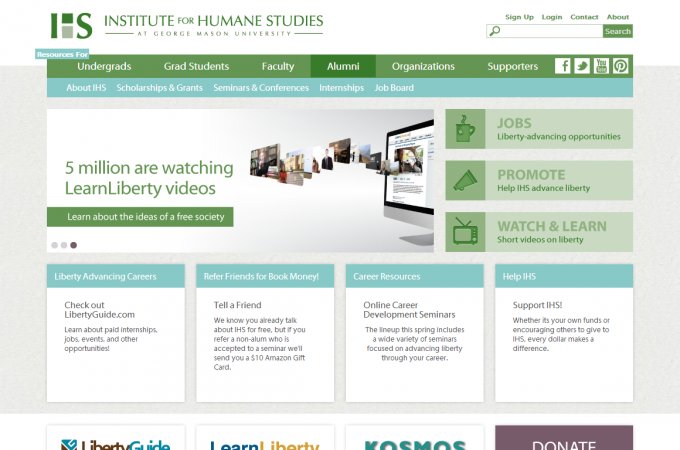Click the Login link
The image size is (680, 450).
pyautogui.click(x=552, y=17)
